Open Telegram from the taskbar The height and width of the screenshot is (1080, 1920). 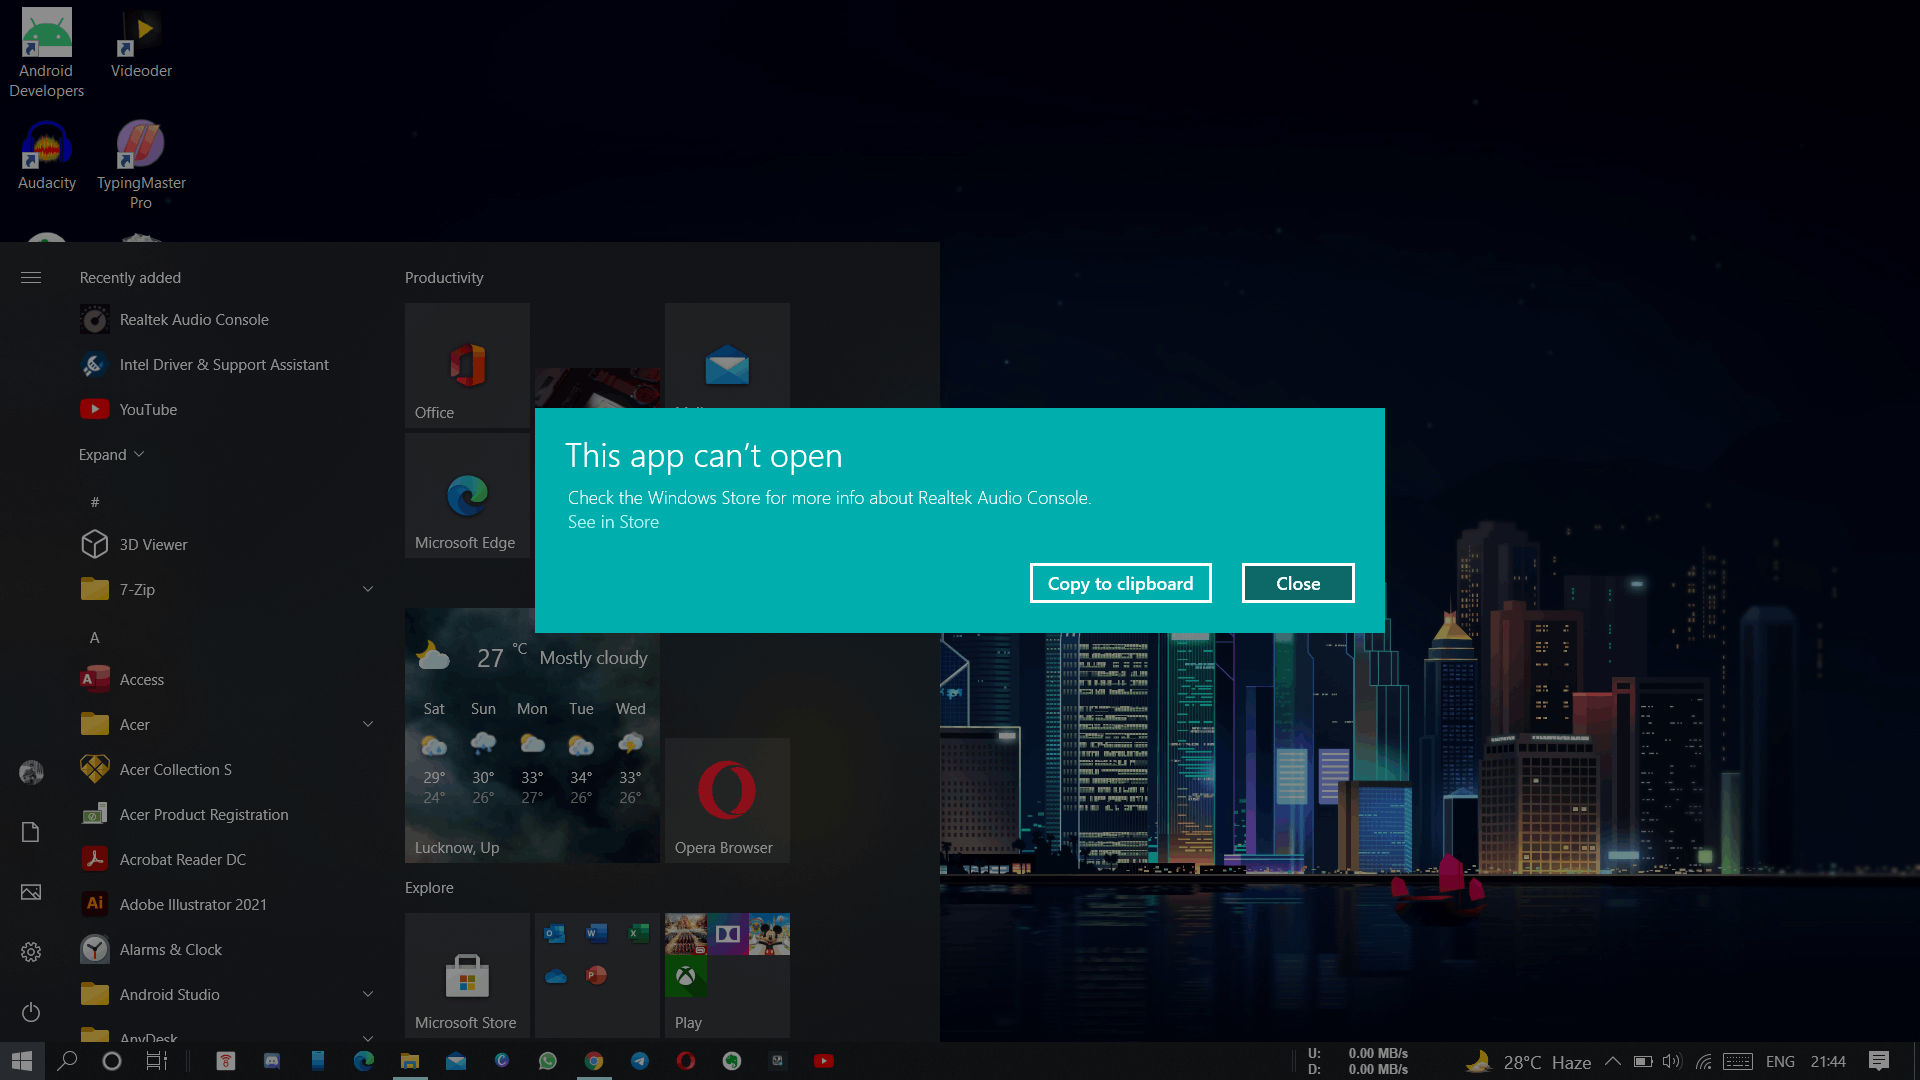[640, 1061]
